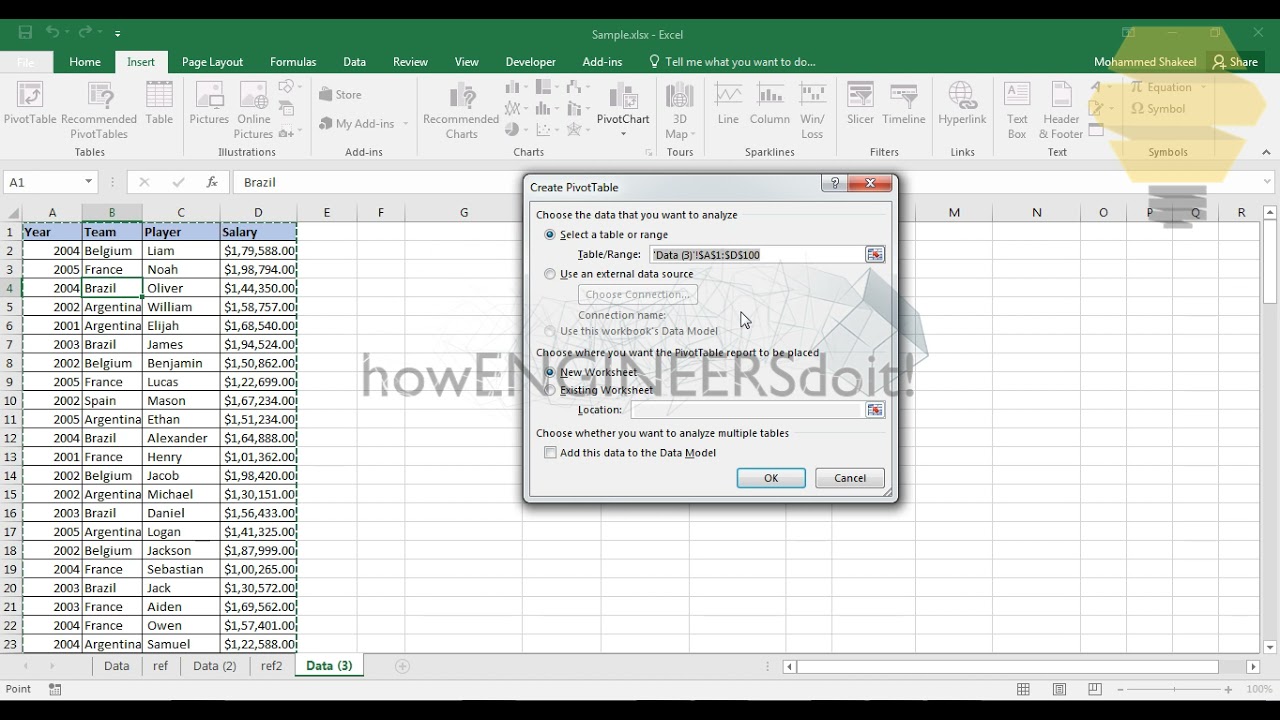This screenshot has width=1280, height=720.
Task: Click zoom out minus button
Action: coord(1120,690)
